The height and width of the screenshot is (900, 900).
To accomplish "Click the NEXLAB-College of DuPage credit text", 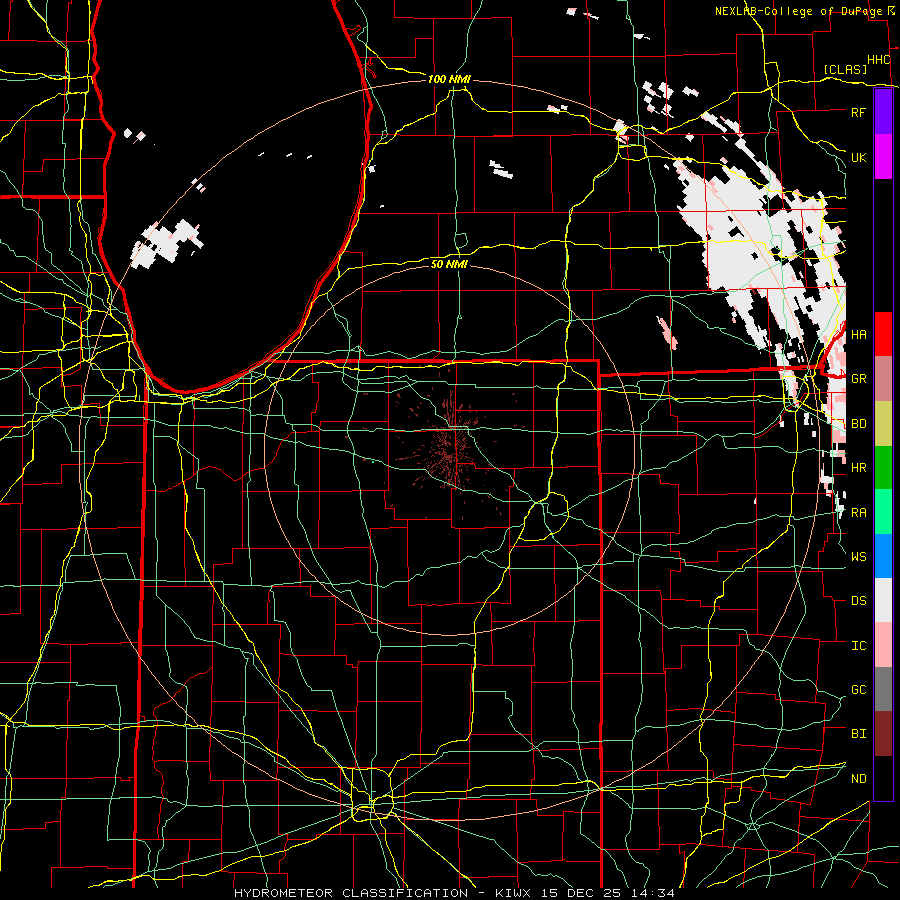I will [798, 11].
